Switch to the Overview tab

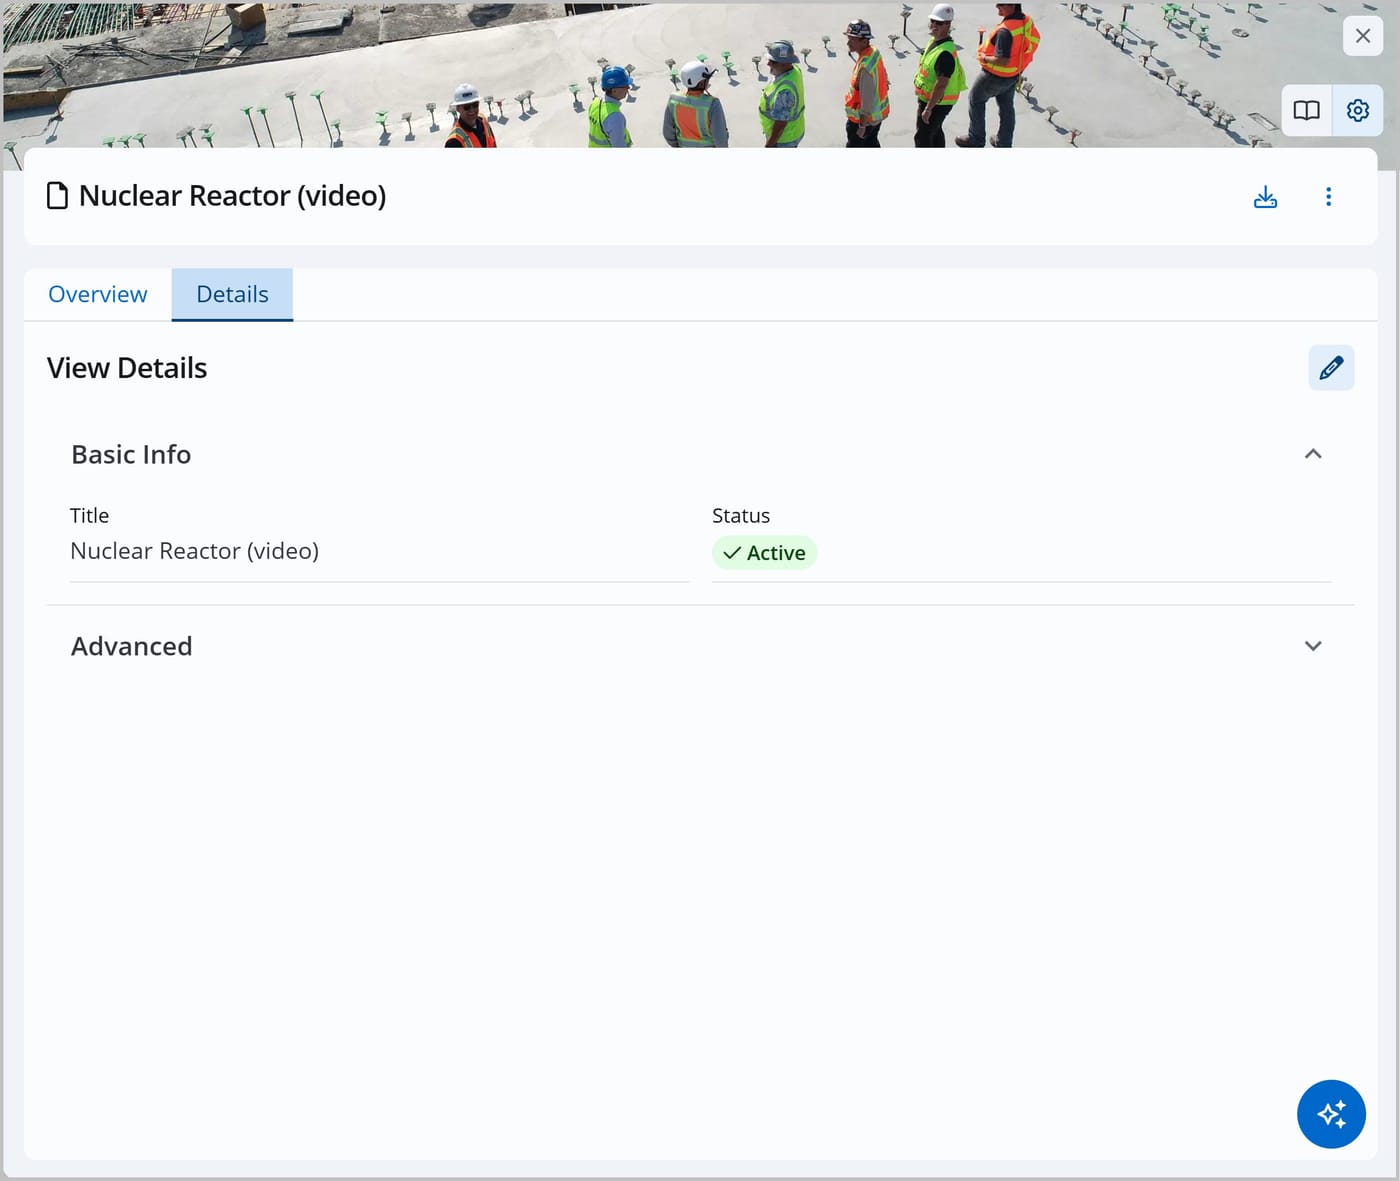point(97,295)
